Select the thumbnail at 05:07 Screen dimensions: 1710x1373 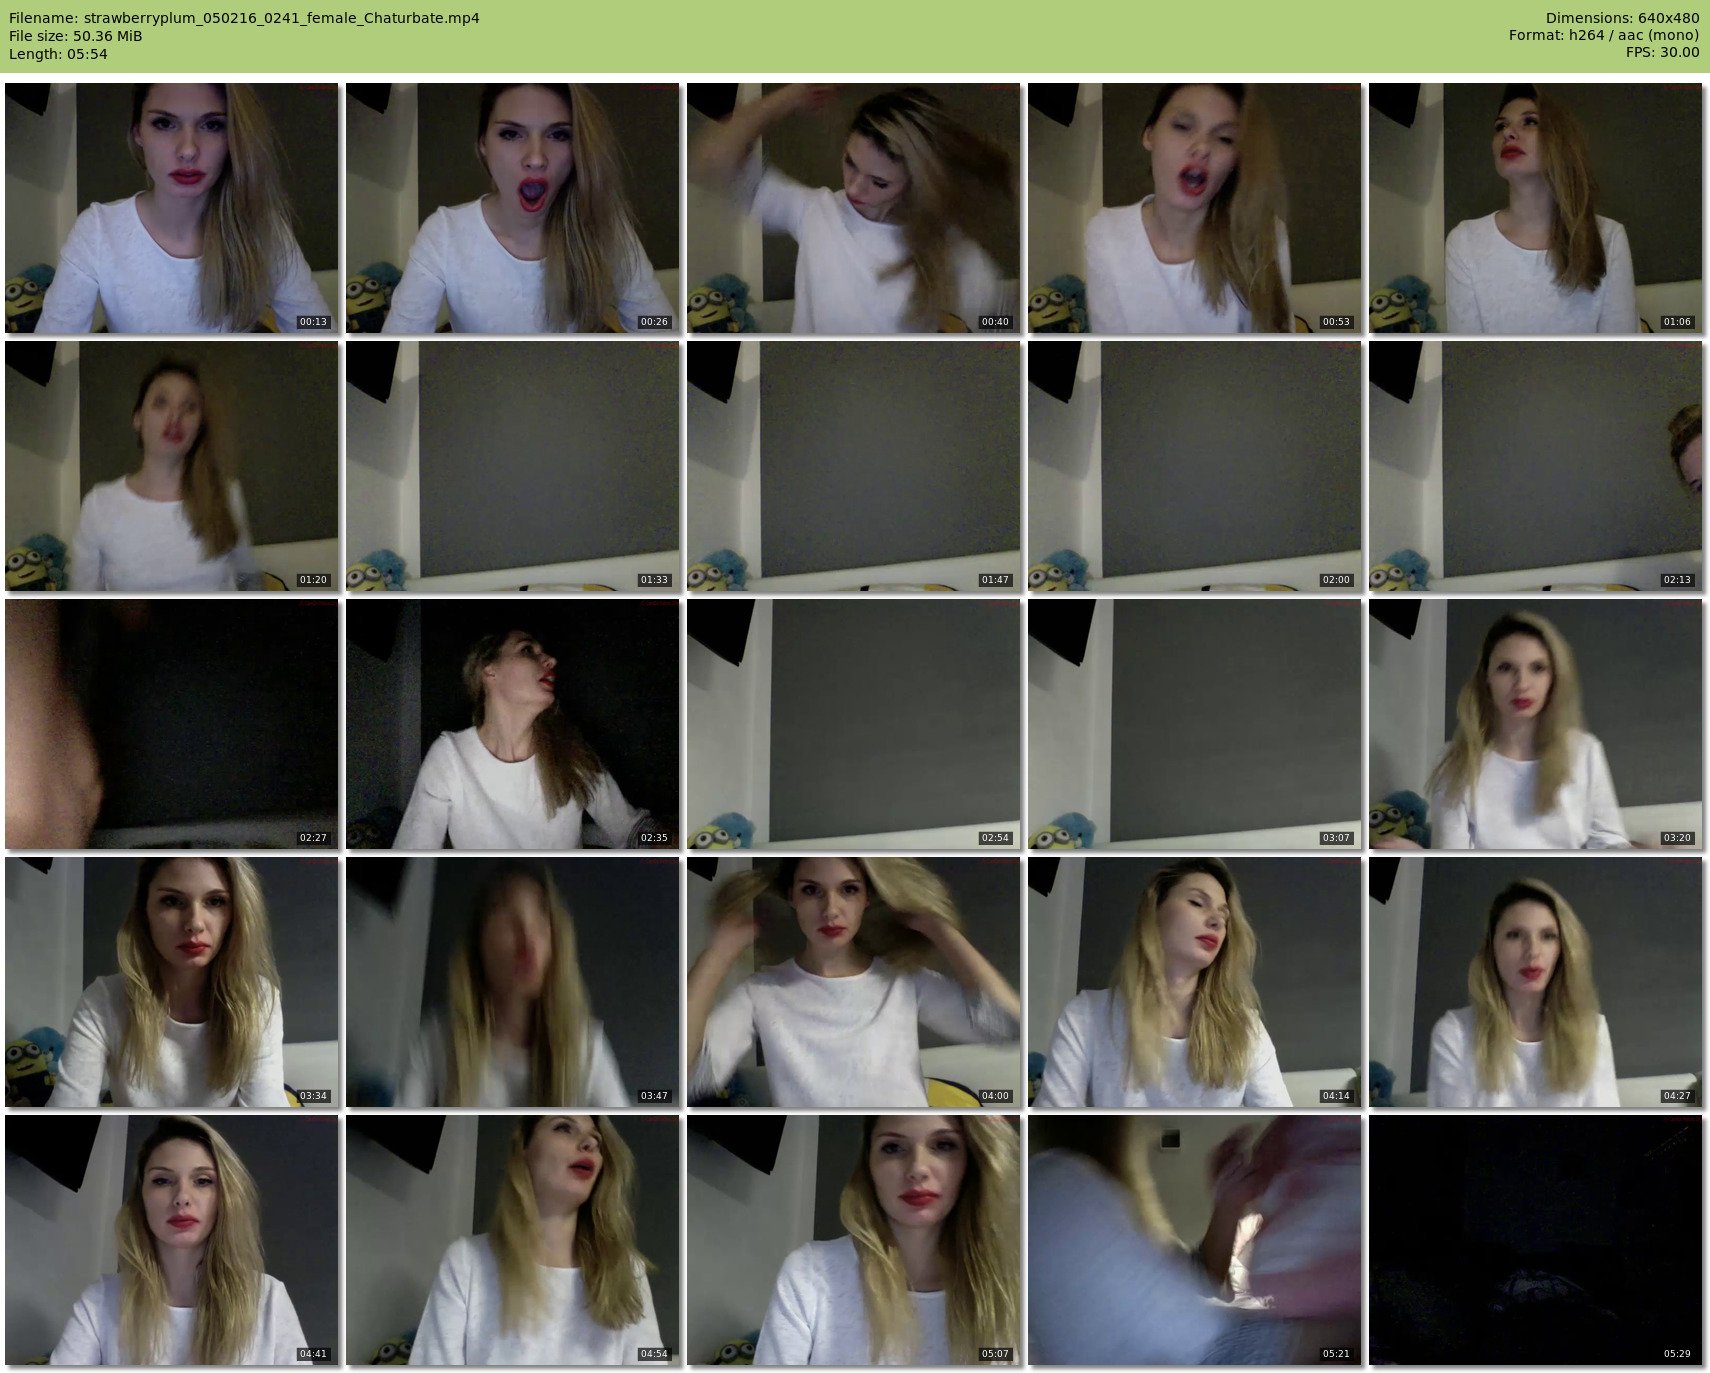(854, 1240)
